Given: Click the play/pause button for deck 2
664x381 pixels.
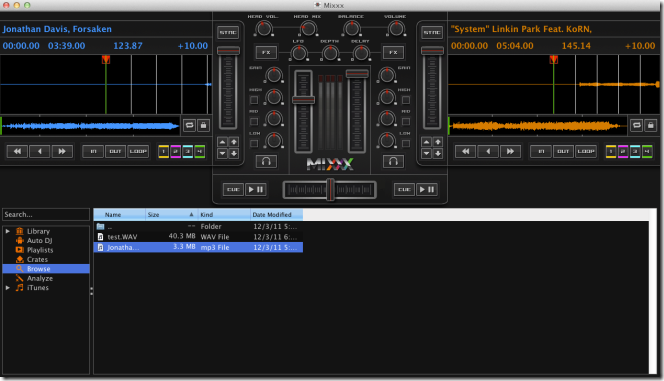Looking at the screenshot, I should (x=427, y=189).
